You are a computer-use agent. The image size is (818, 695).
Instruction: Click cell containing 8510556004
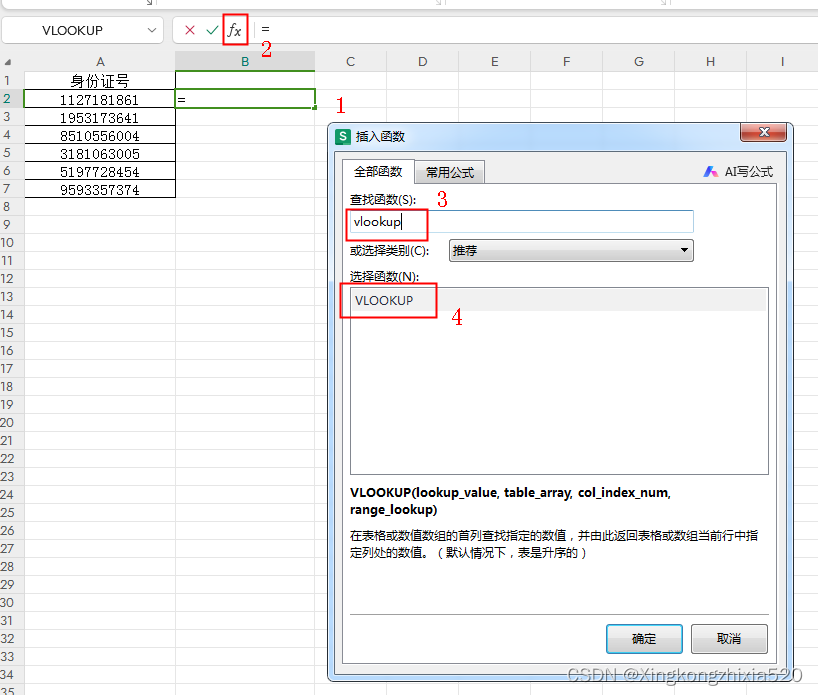coord(100,136)
